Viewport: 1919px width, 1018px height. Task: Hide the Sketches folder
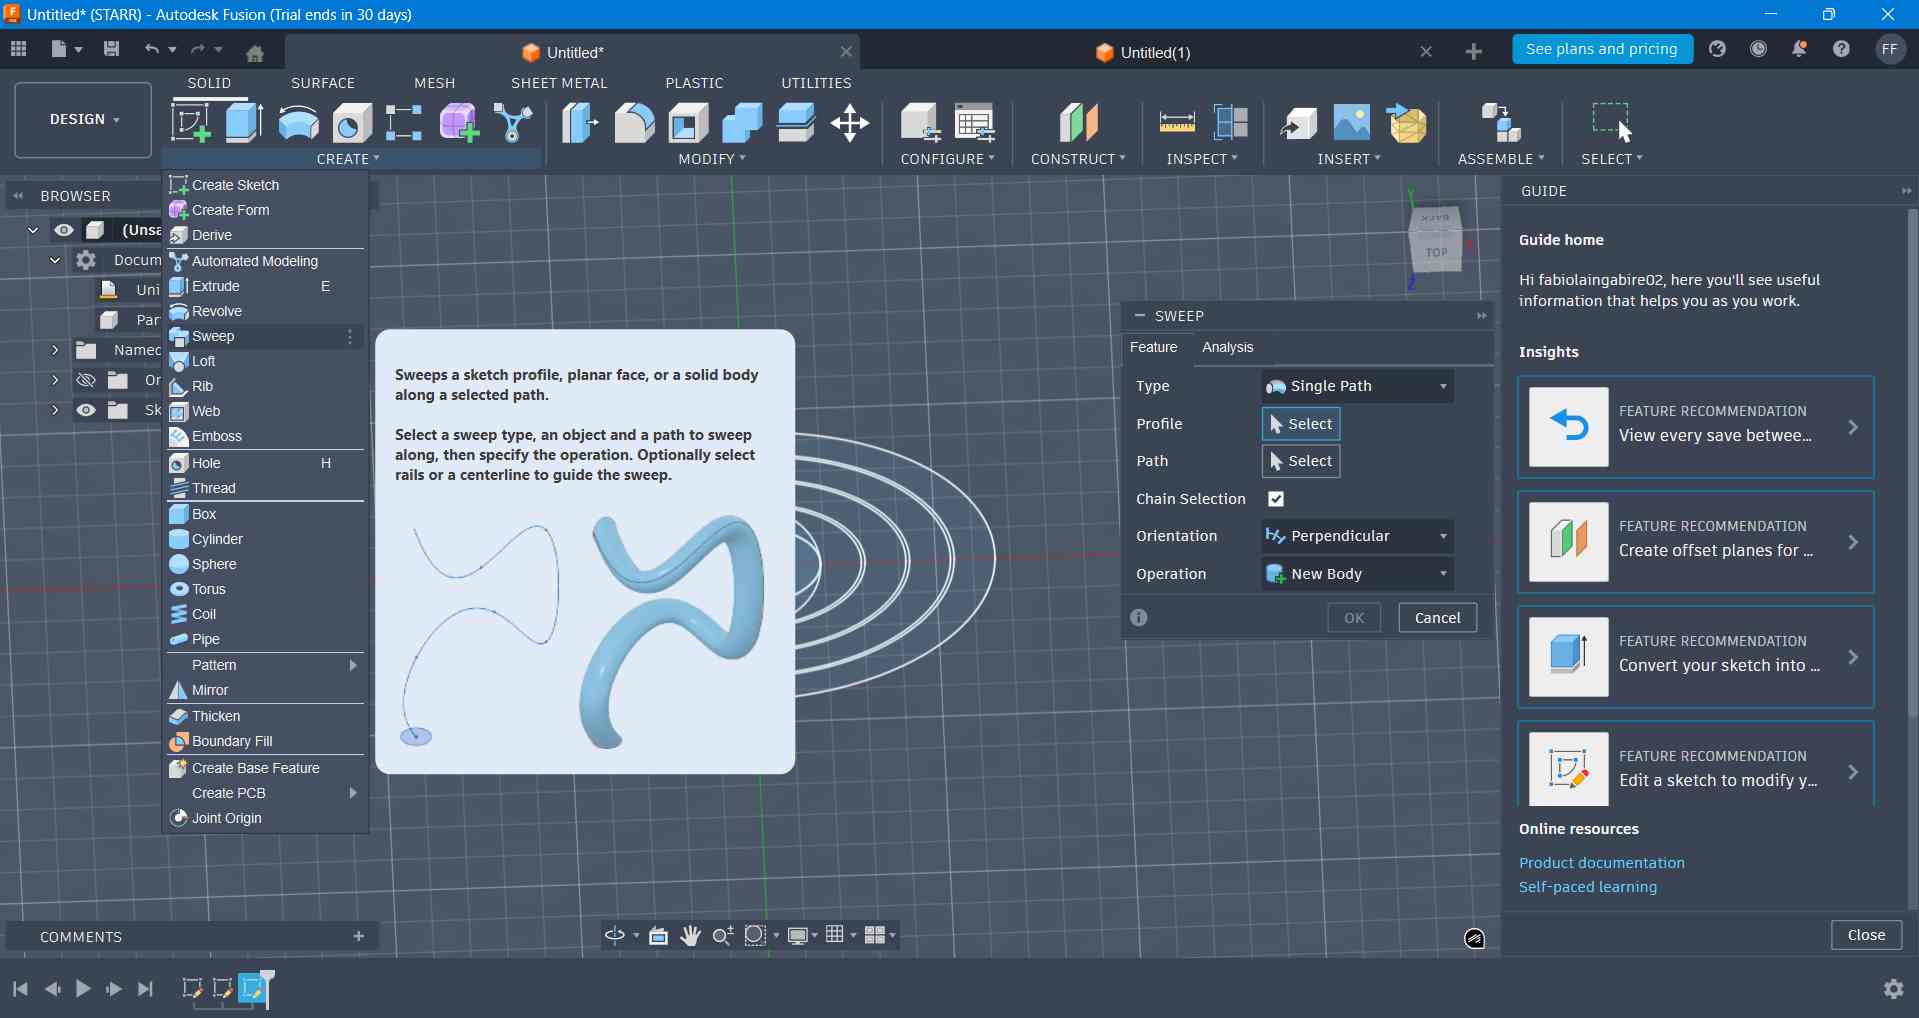86,410
